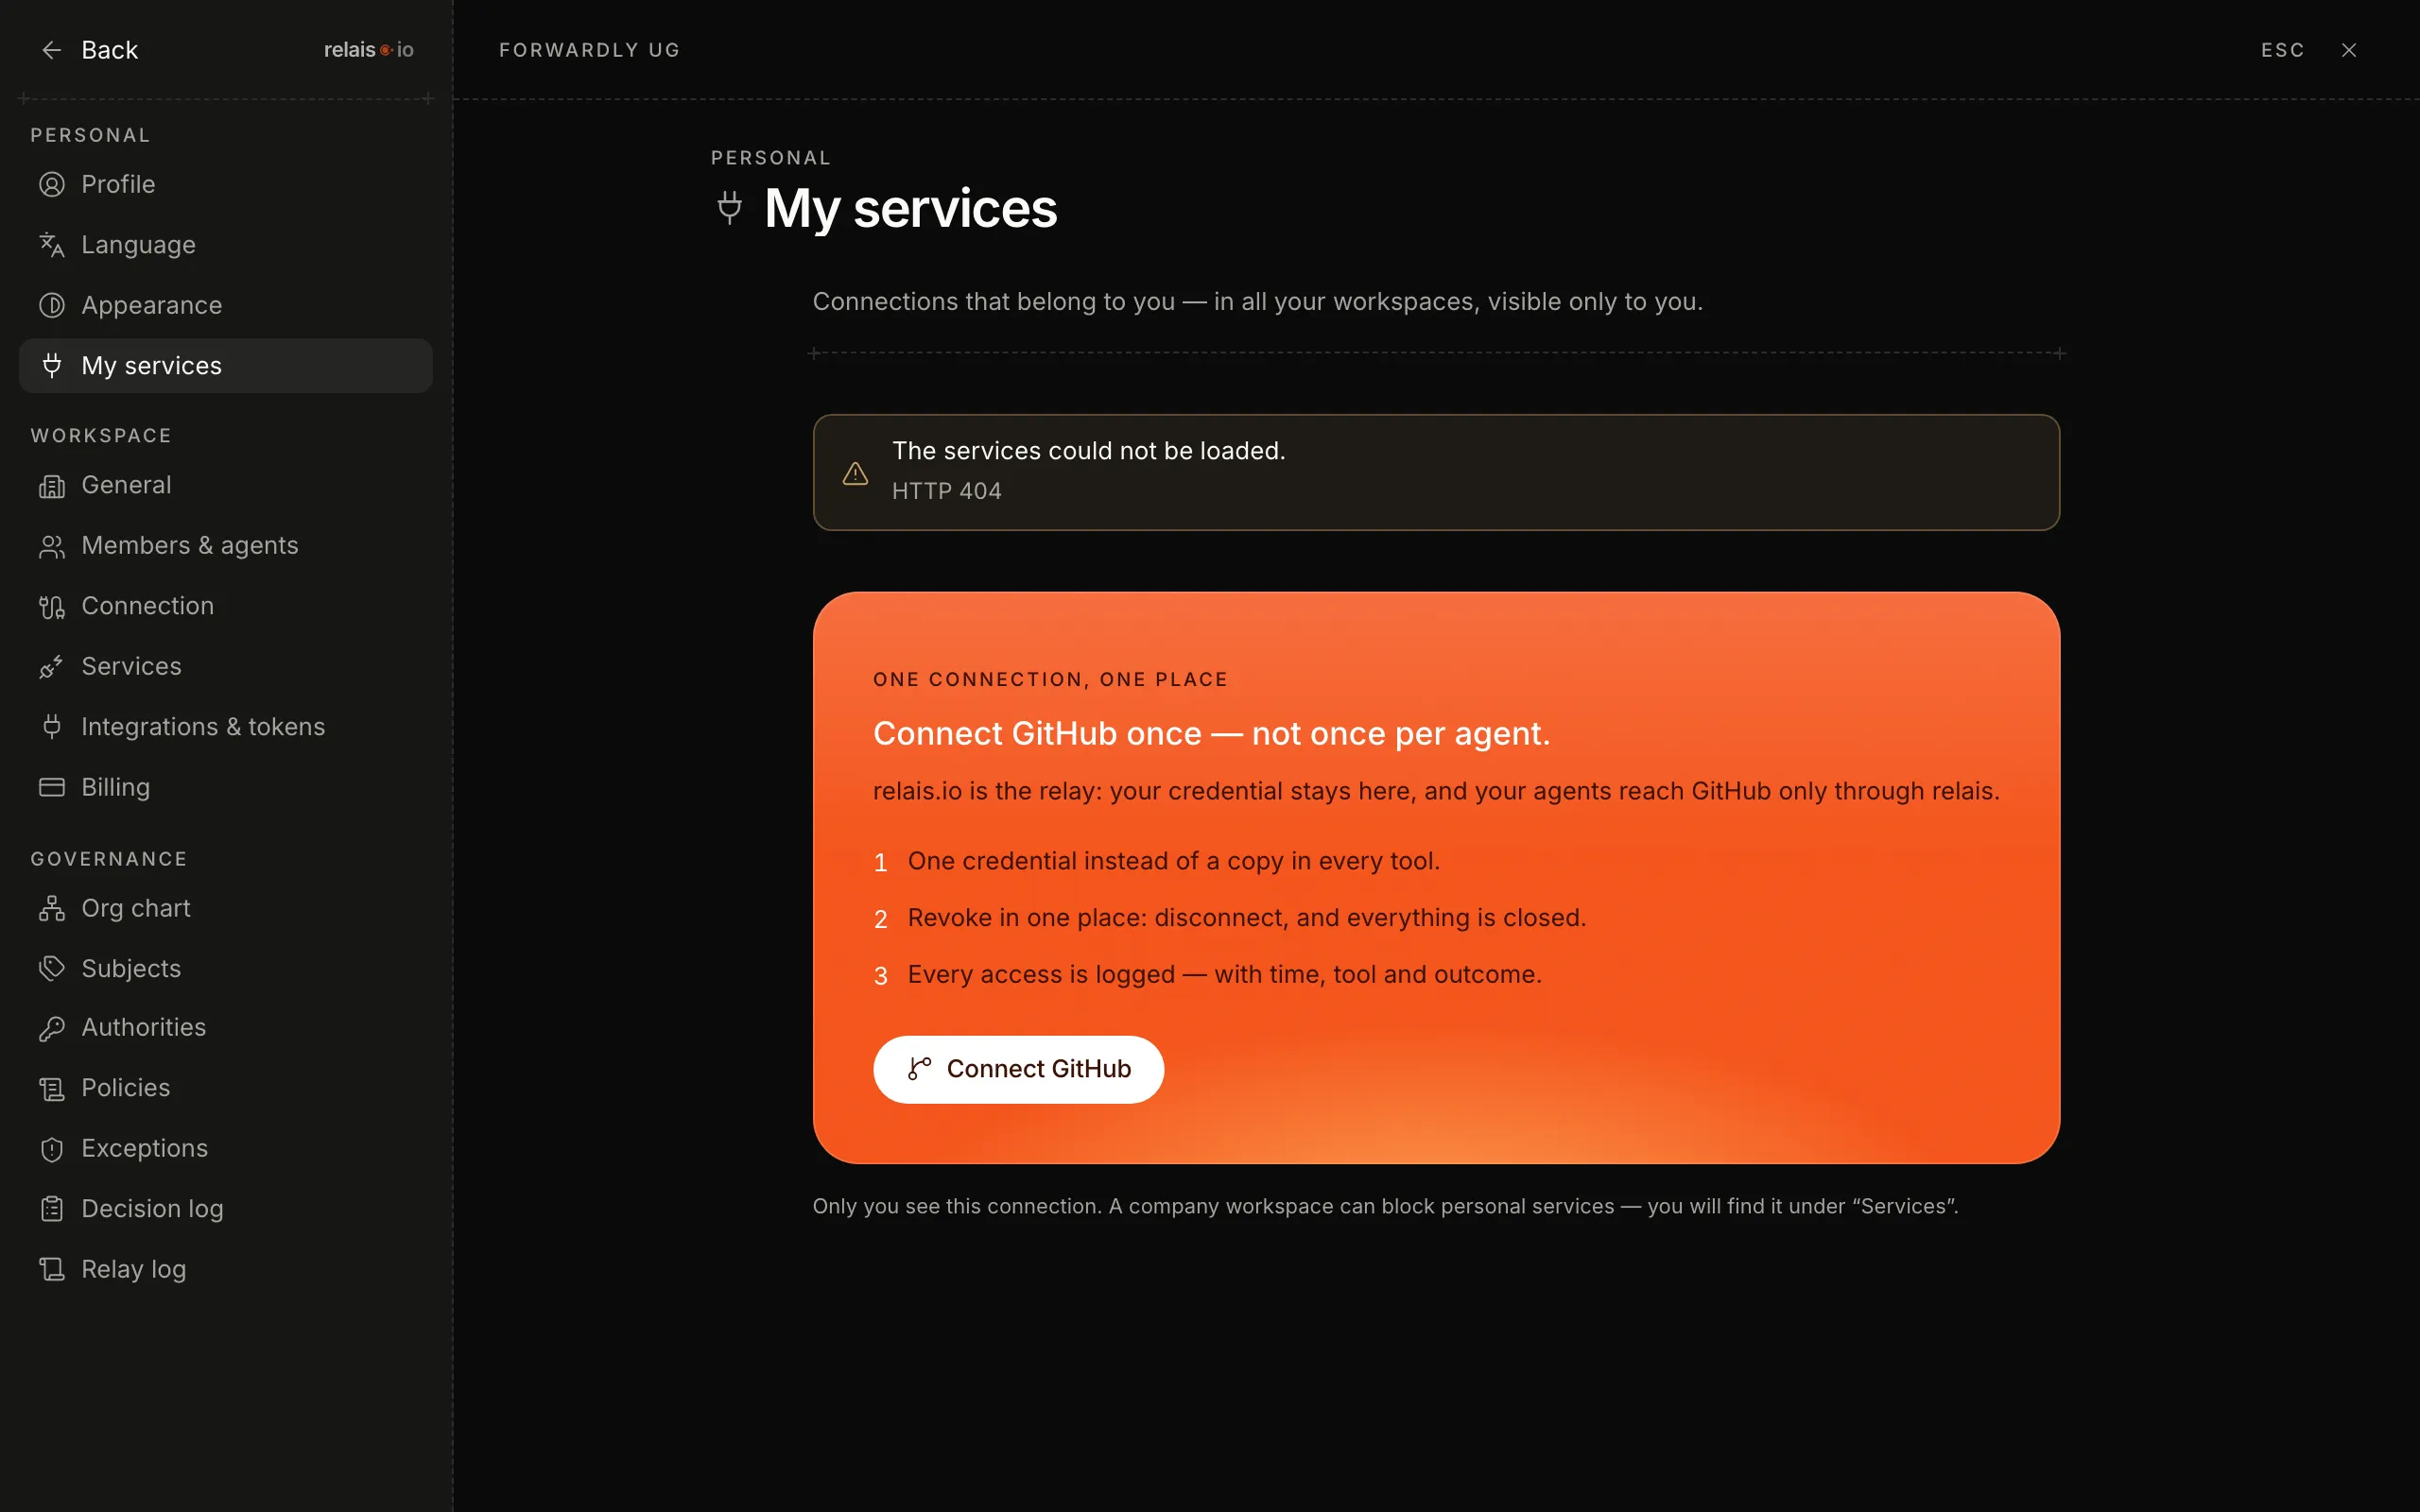The image size is (2420, 1512).
Task: Click the "Only you see this connection" footnote
Action: pyautogui.click(x=1385, y=1206)
